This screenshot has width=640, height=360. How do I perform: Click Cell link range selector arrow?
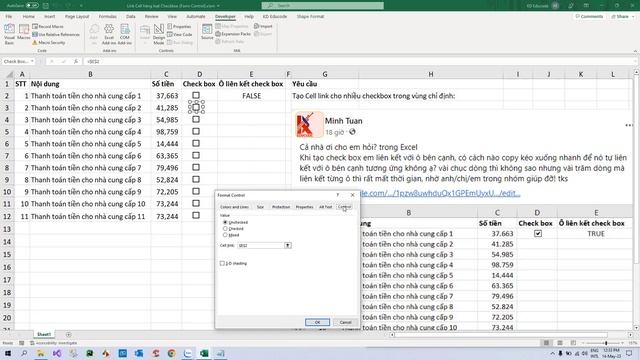pyautogui.click(x=288, y=245)
